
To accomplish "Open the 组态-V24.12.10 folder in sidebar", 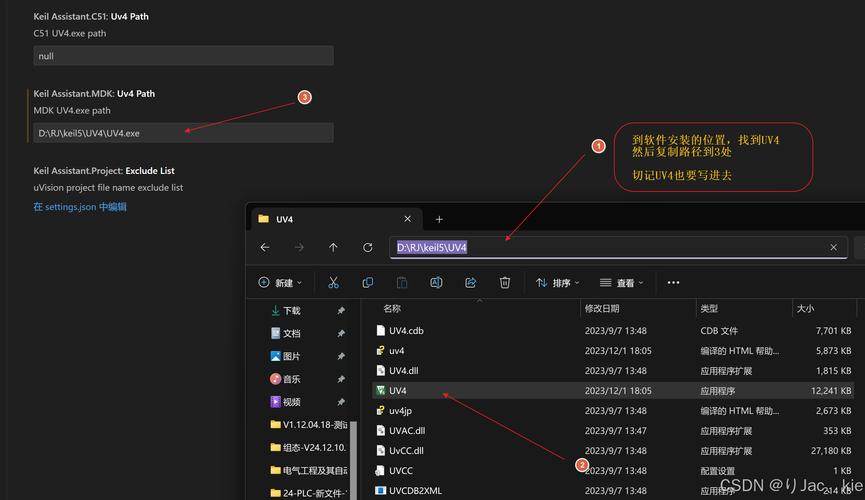I will tap(309, 447).
